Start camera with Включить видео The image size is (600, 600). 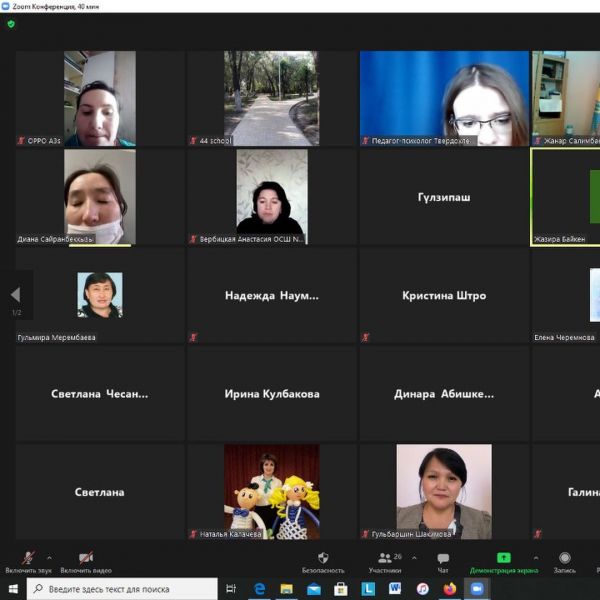86,562
